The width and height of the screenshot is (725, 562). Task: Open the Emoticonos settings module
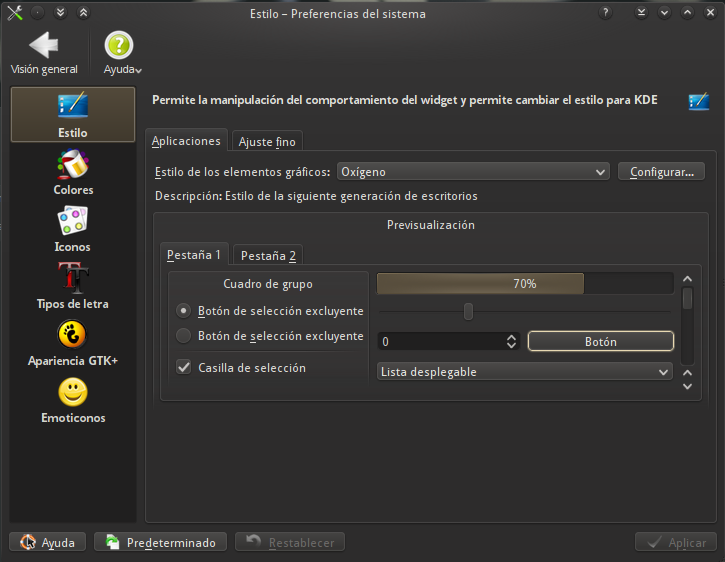(x=73, y=401)
